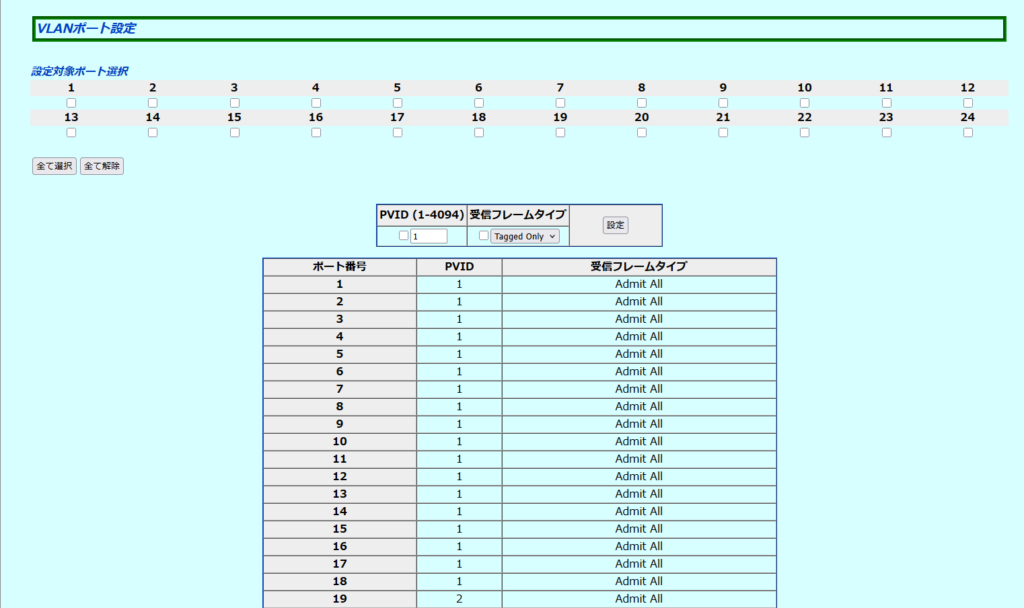Enable the 受信フレームタイプ setting checkbox

coord(484,236)
